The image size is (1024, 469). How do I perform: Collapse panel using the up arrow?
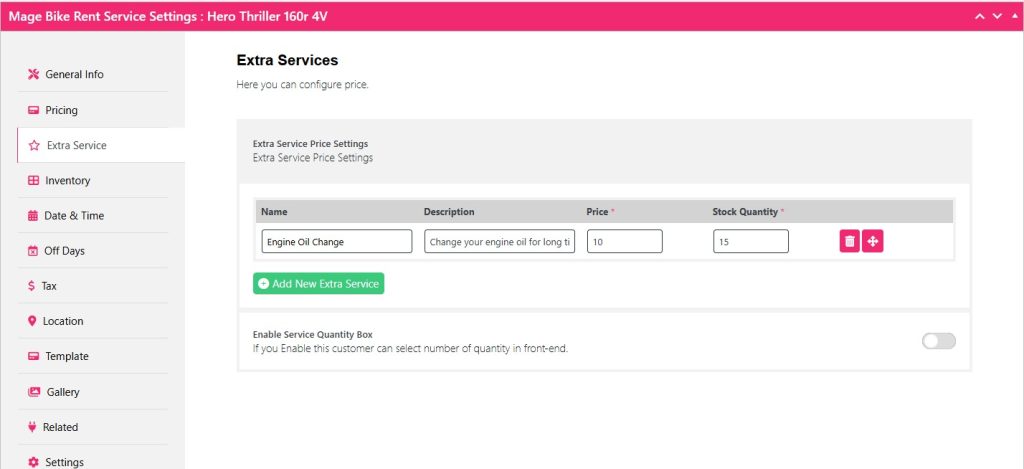980,16
